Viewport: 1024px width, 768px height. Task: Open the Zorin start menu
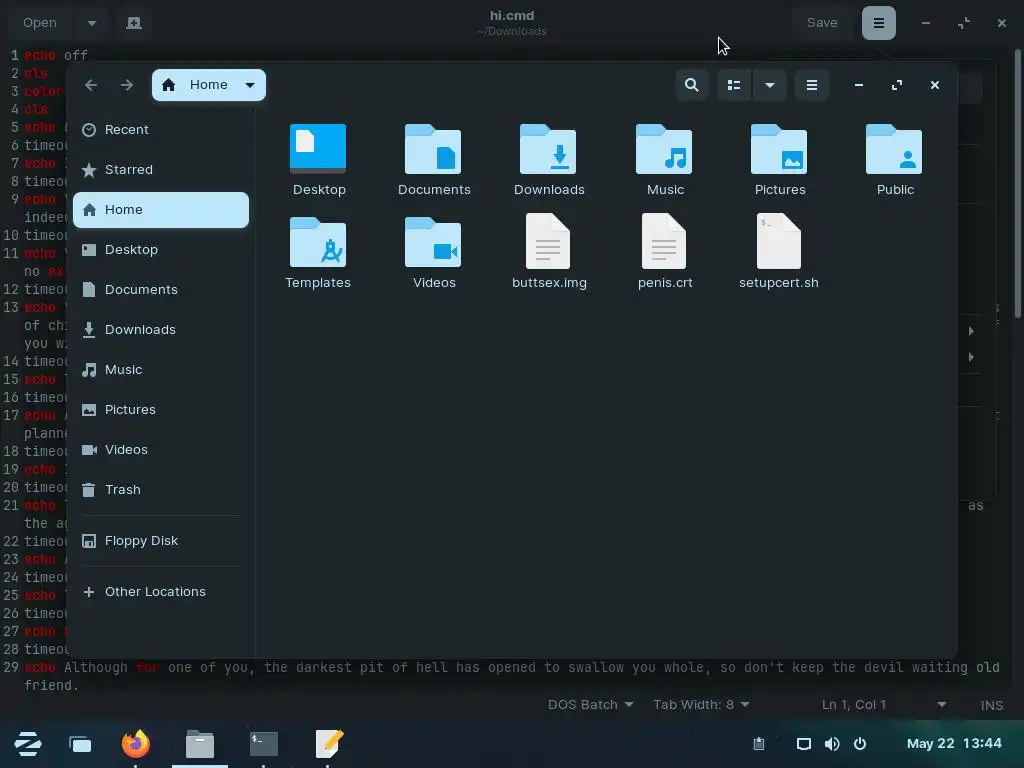(28, 744)
